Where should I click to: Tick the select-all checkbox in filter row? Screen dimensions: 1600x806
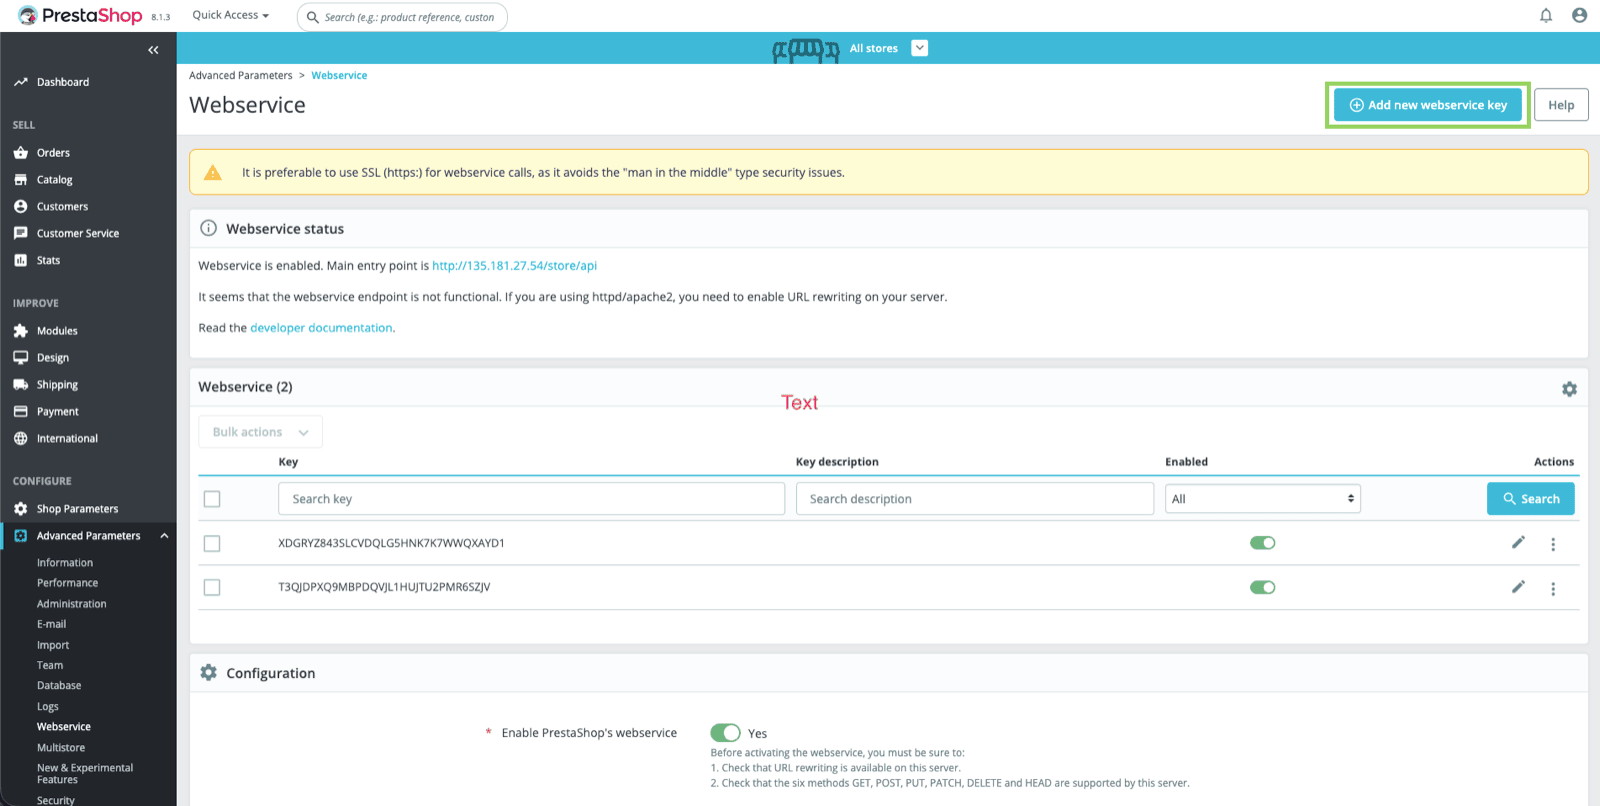click(212, 499)
